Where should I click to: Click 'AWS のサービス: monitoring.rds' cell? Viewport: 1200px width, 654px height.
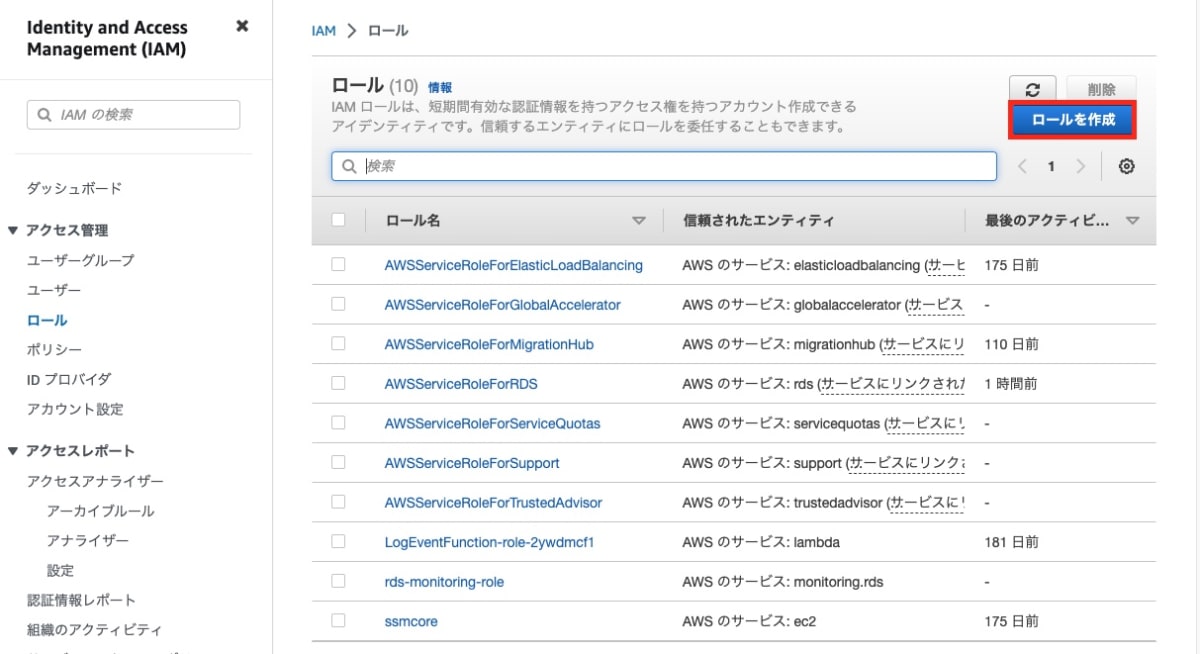click(x=783, y=581)
